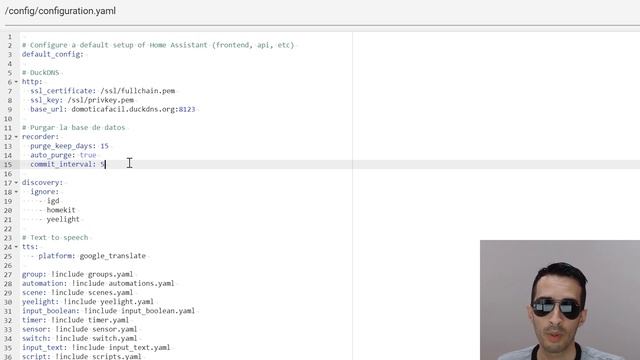This screenshot has height=360, width=640.
Task: Collapse the tts: block fold arrow
Action: point(16,247)
